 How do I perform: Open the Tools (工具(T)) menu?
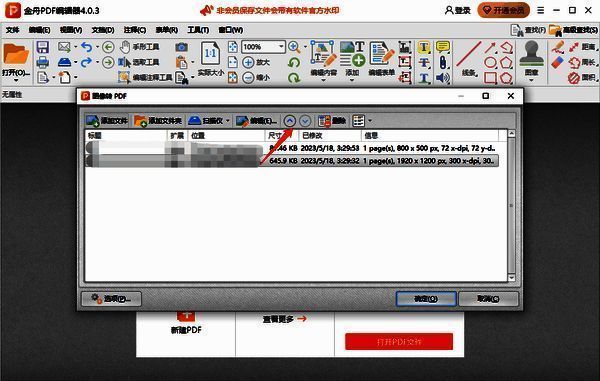(x=198, y=30)
